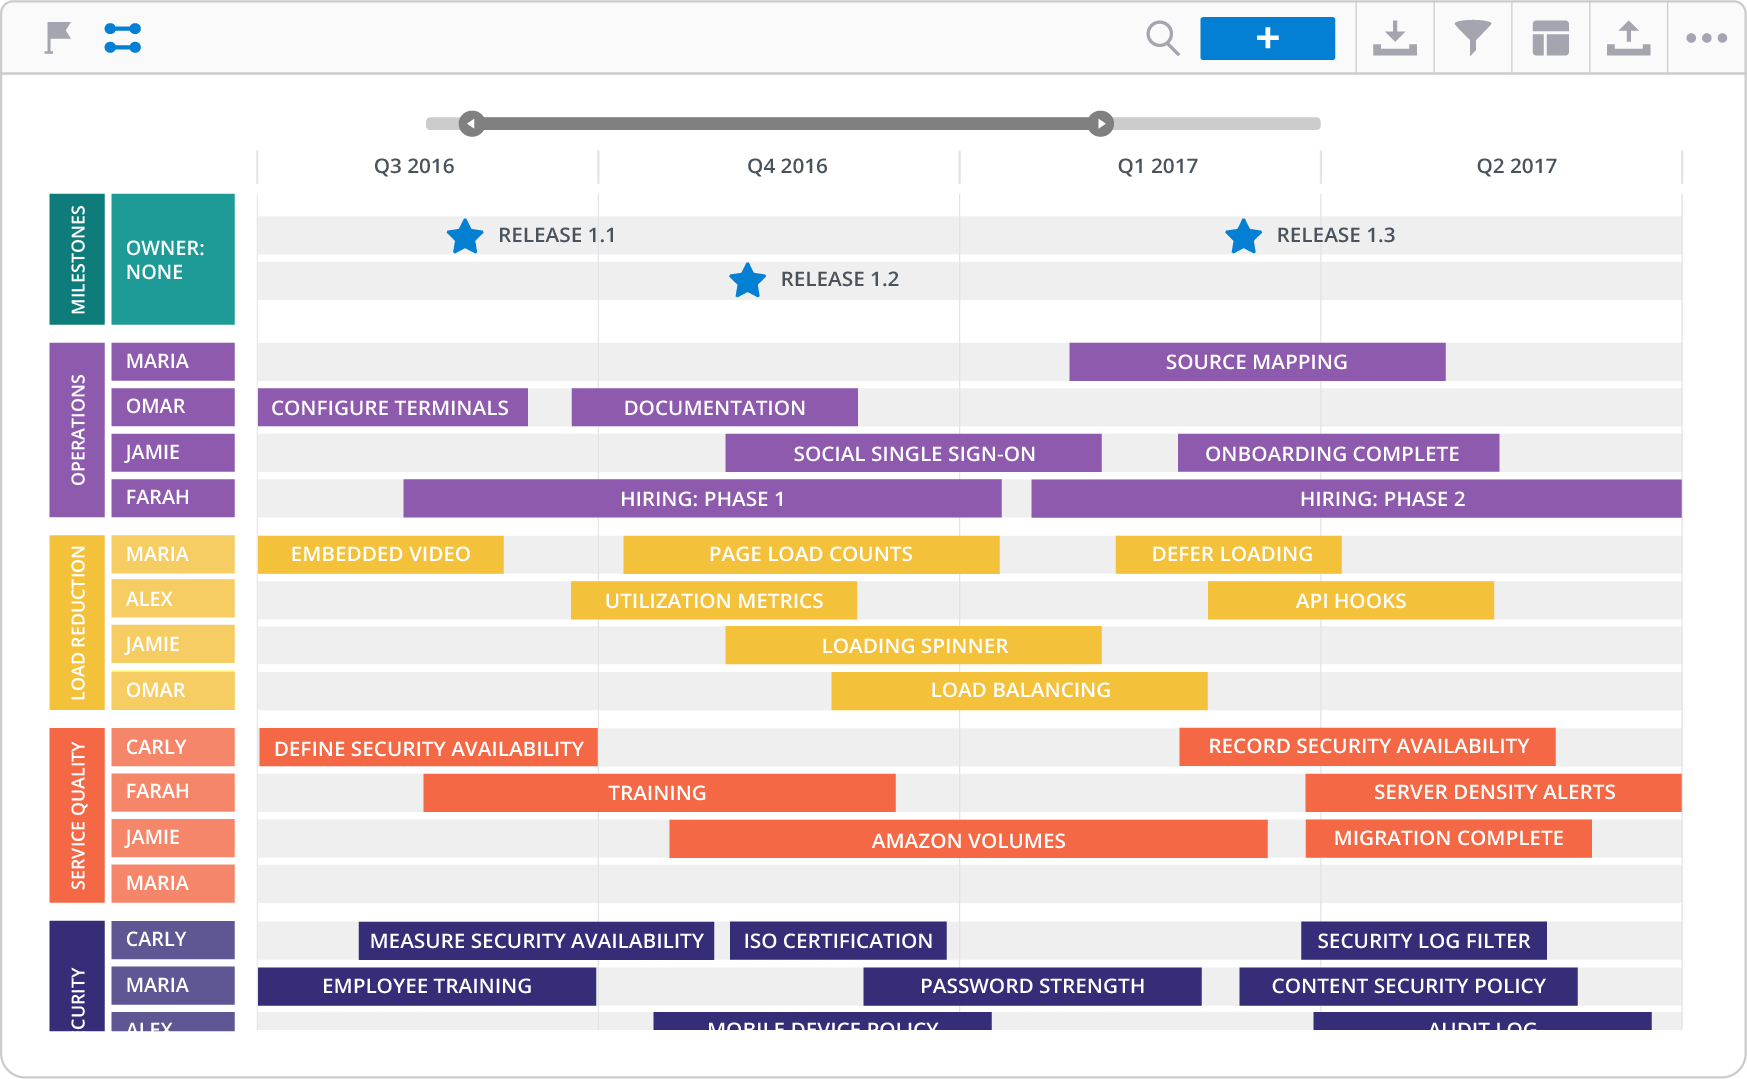Open the Page Load Counts bar
This screenshot has width=1747, height=1079.
pyautogui.click(x=811, y=554)
